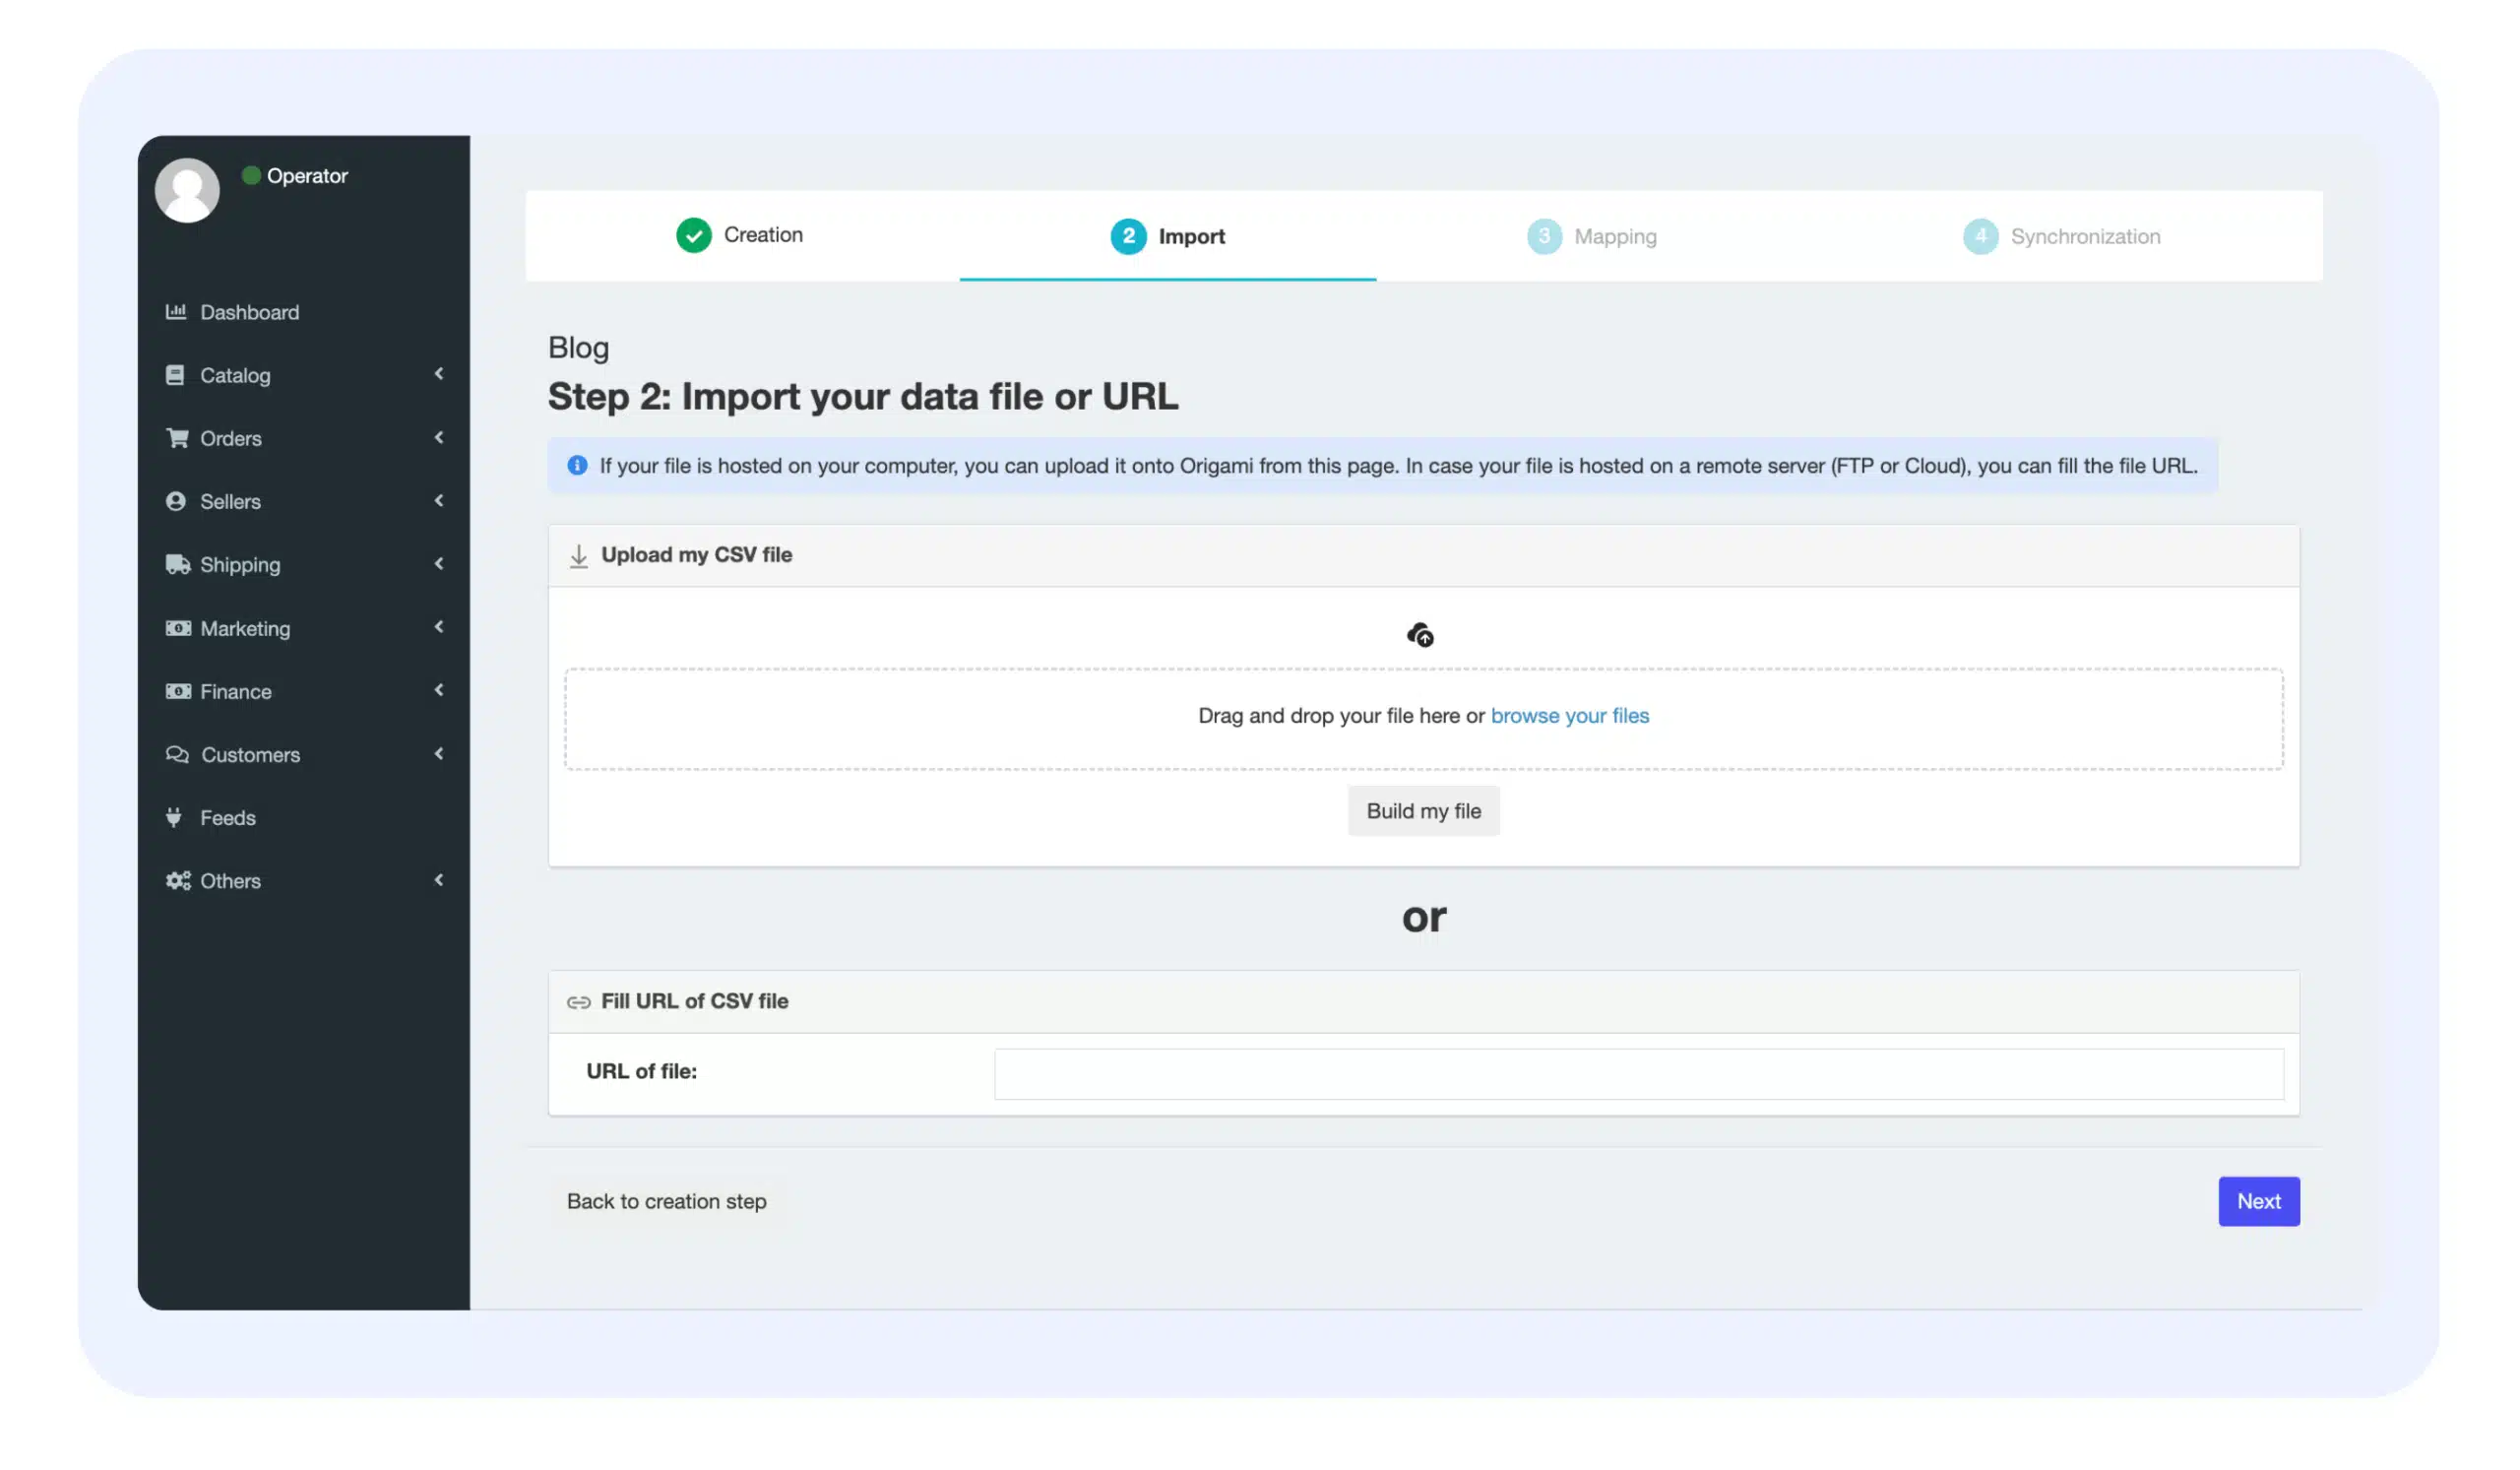Viewport: 2520px width, 1470px height.
Task: Open the Finance menu label
Action: point(235,691)
